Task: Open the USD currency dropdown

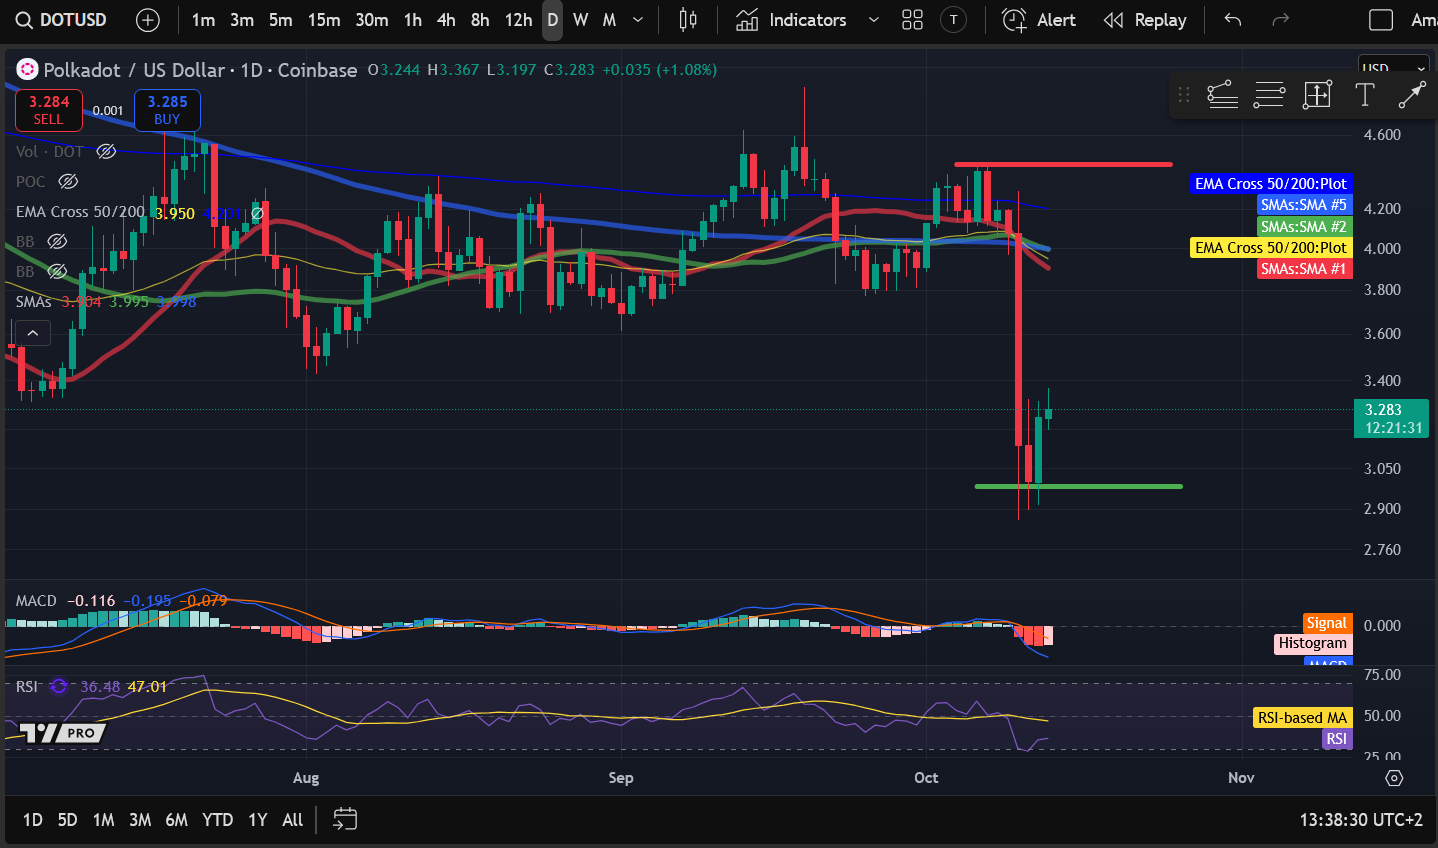Action: [1393, 68]
